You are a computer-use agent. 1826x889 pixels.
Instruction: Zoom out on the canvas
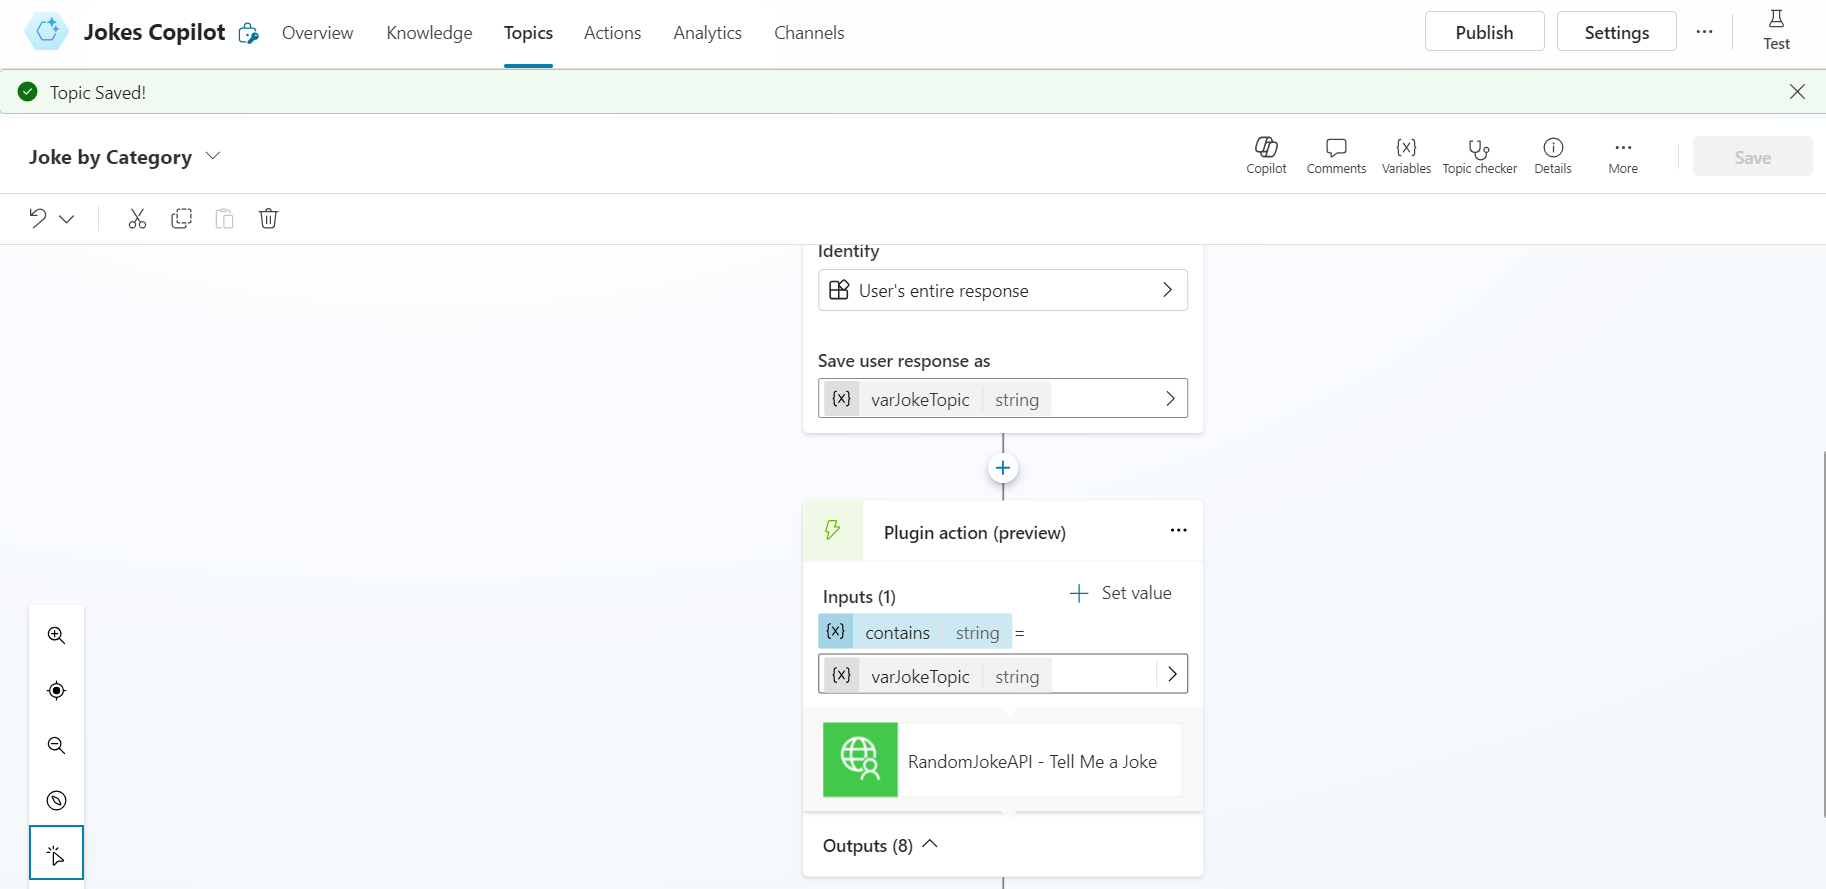pyautogui.click(x=57, y=746)
